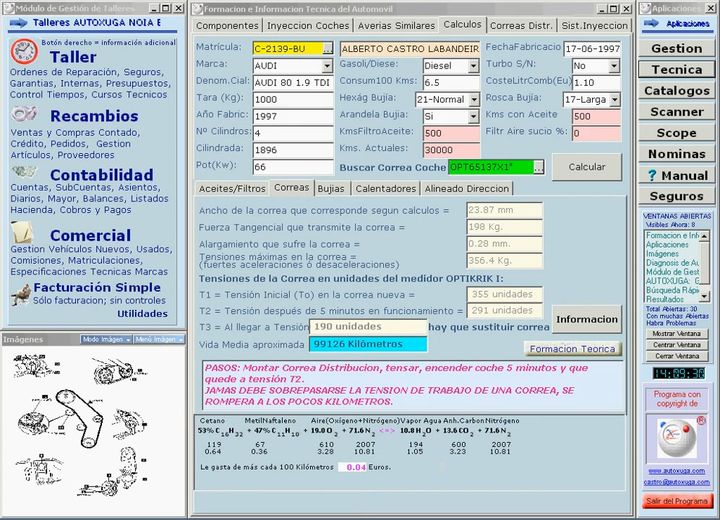Click the FechaFabricacio date field

click(x=592, y=49)
